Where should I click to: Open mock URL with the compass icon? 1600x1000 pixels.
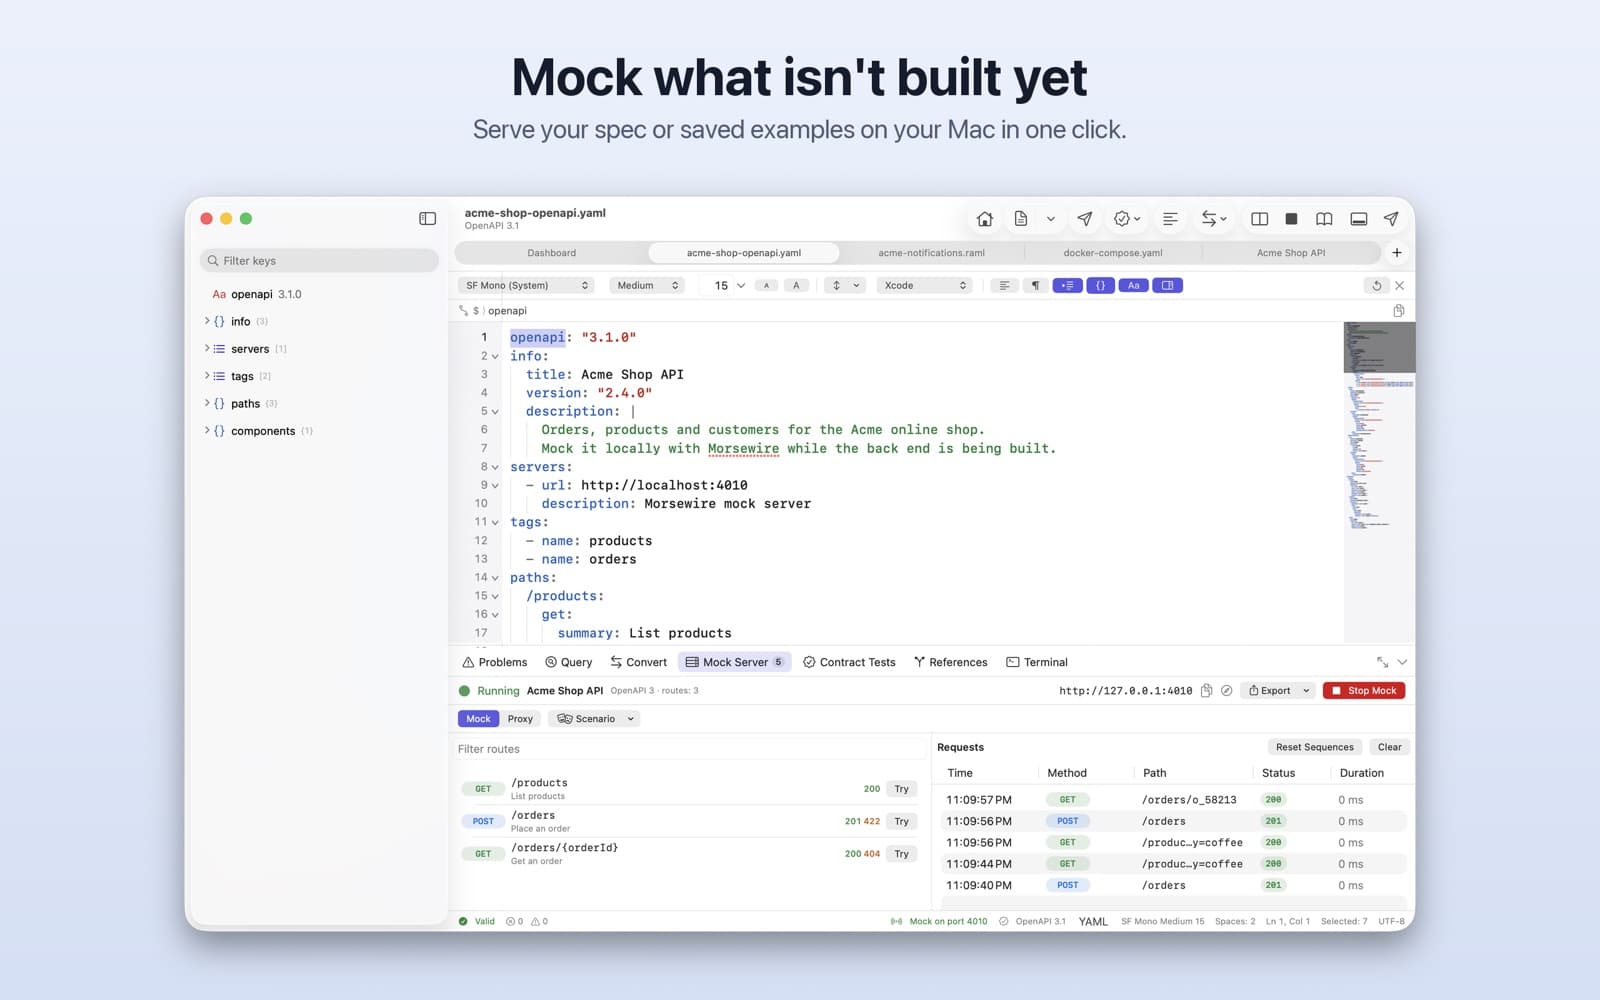click(x=1227, y=691)
